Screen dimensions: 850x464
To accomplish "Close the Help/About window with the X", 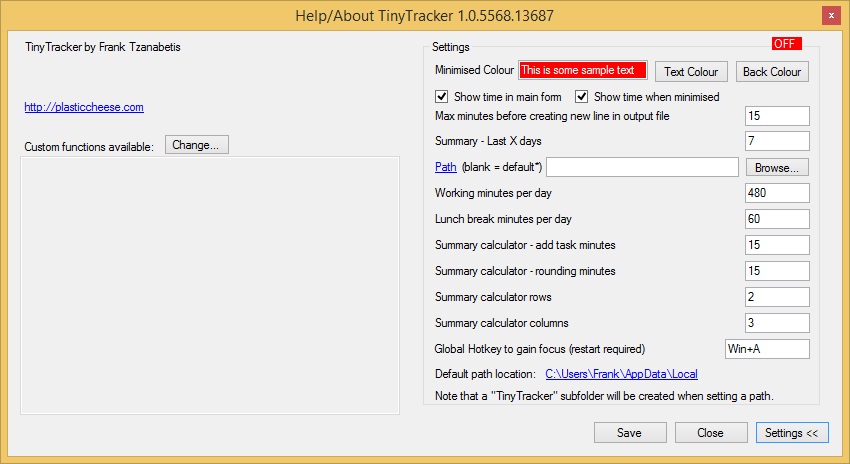I will (x=831, y=16).
